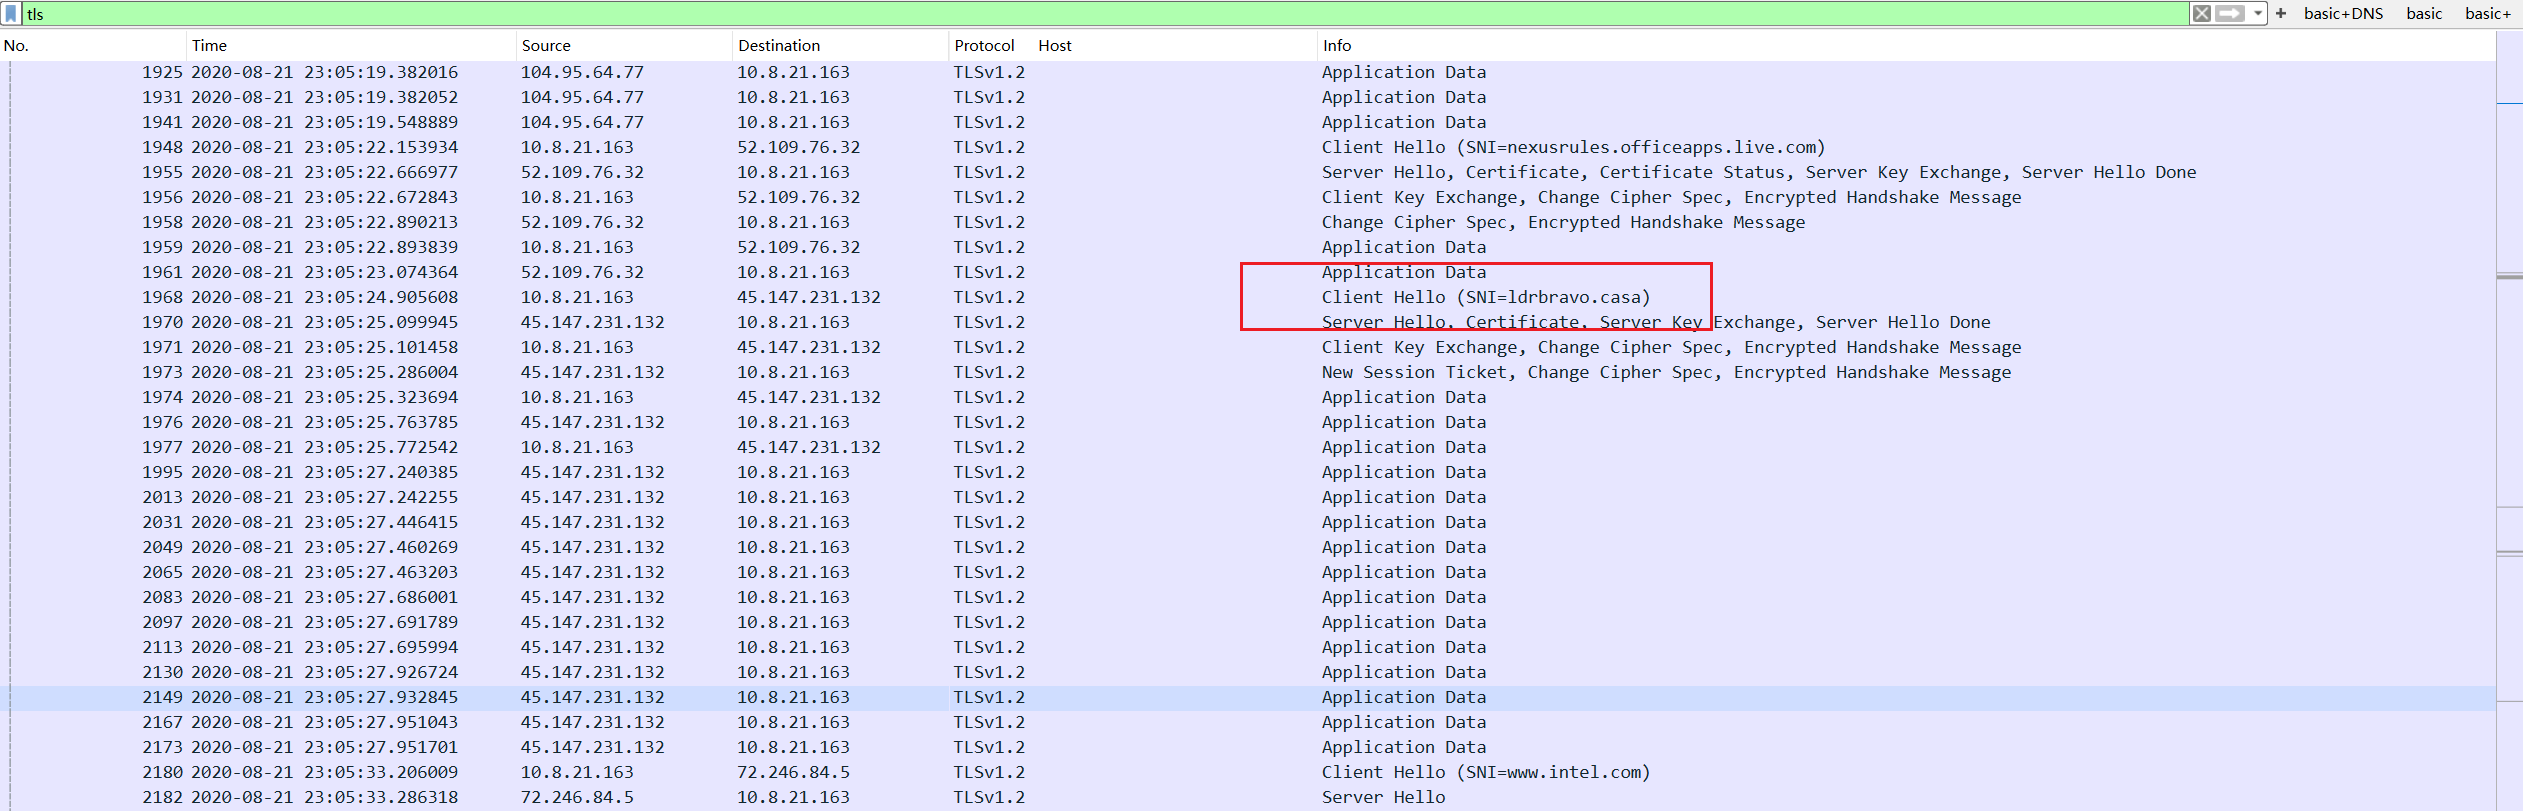Sort packets by the No. column
Image resolution: width=2523 pixels, height=811 pixels.
(16, 46)
